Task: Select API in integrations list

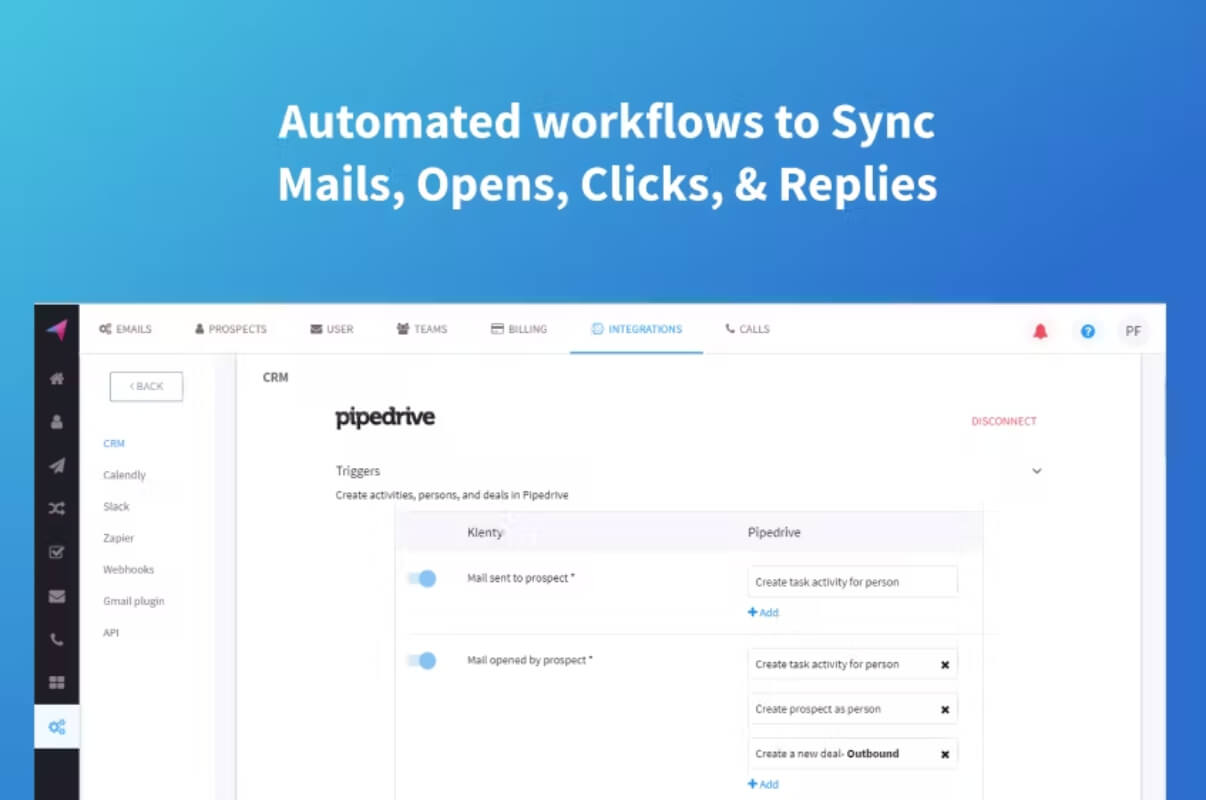Action: click(110, 633)
